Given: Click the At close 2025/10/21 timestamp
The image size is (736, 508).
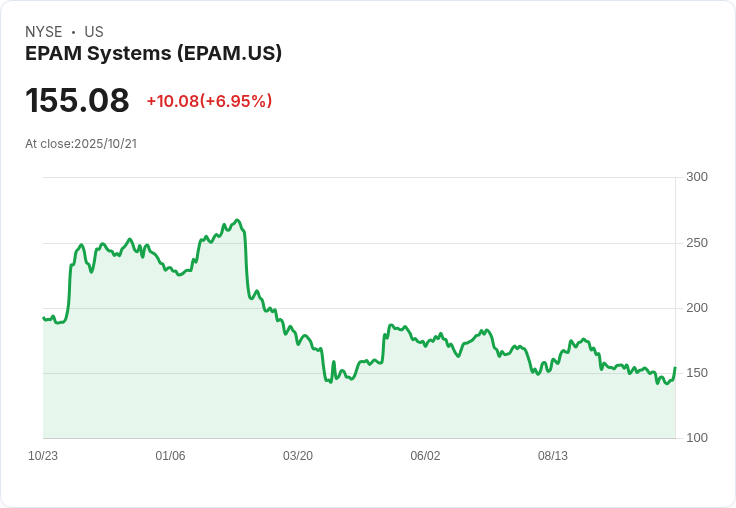Looking at the screenshot, I should [81, 143].
